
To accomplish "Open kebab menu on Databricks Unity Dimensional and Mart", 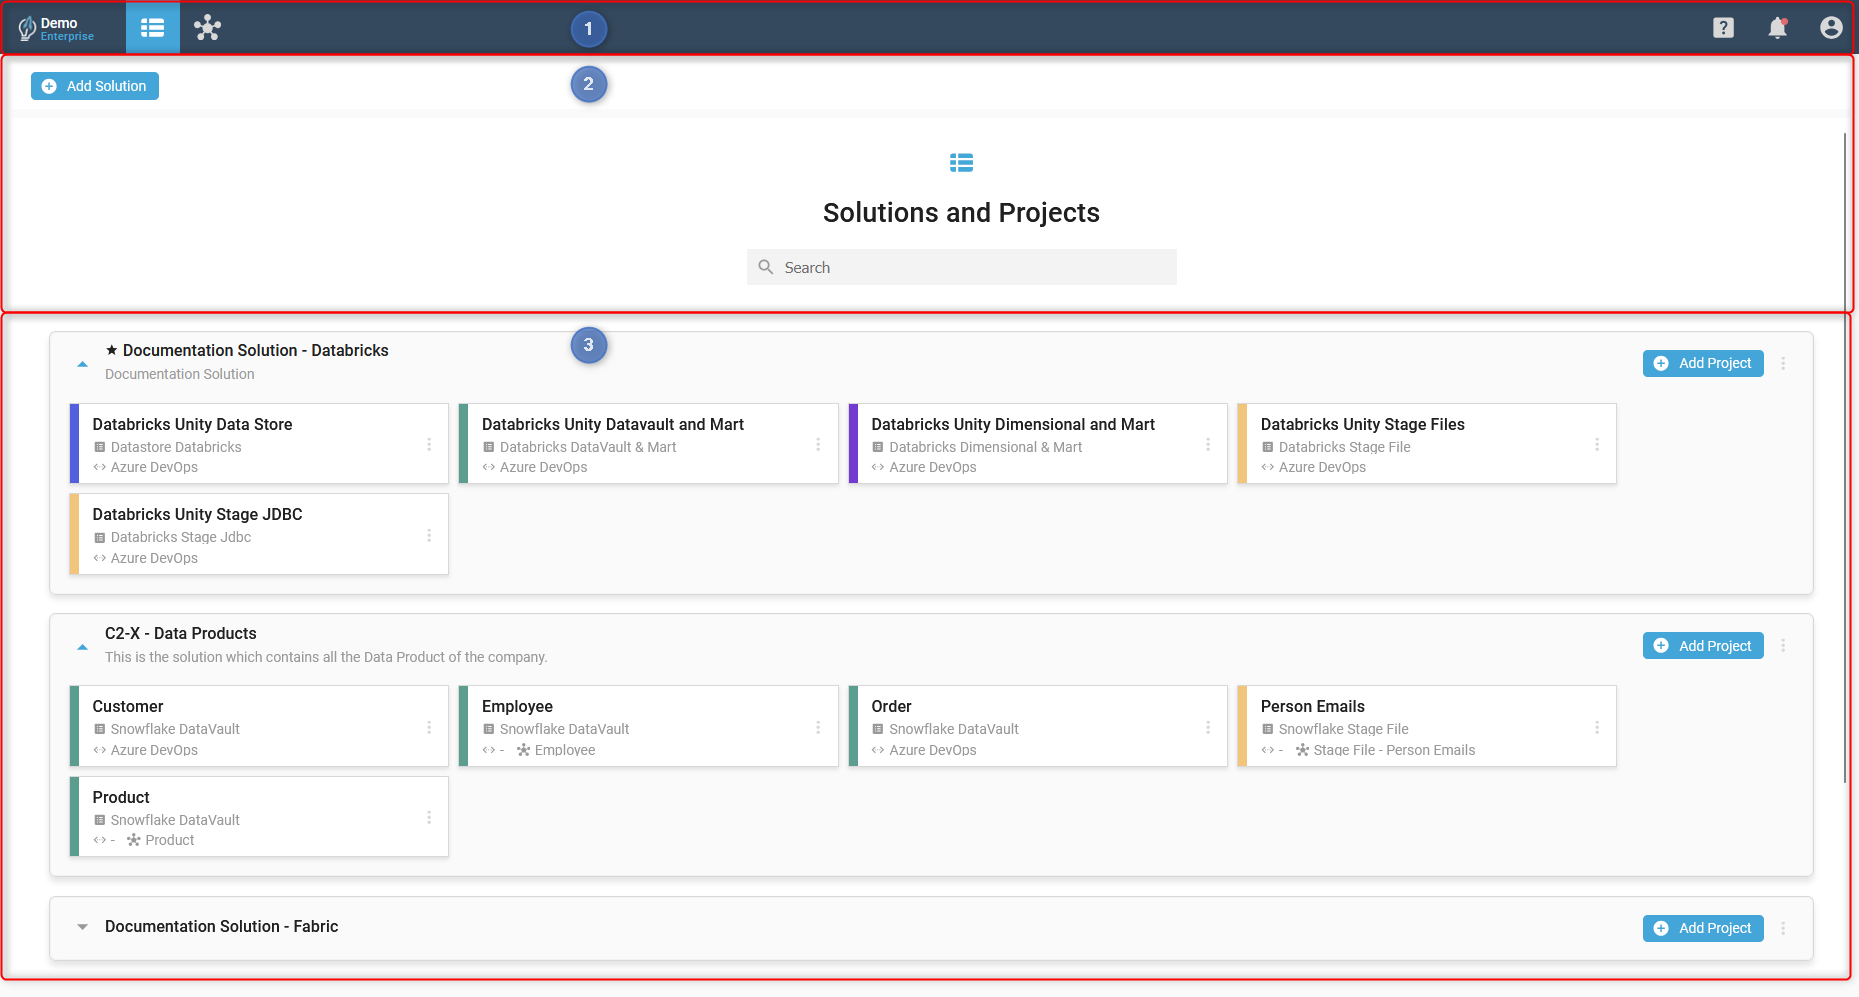I will point(1208,444).
